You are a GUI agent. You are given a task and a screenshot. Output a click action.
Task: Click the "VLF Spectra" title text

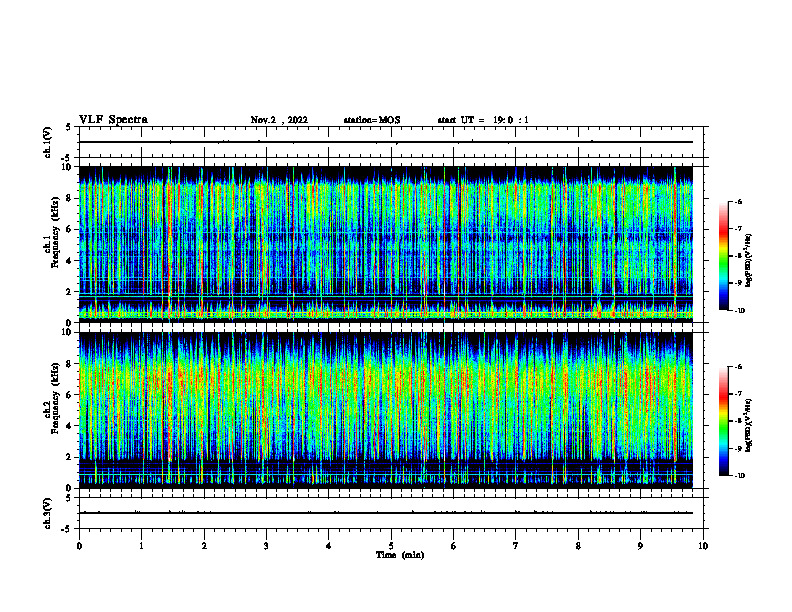(x=113, y=120)
